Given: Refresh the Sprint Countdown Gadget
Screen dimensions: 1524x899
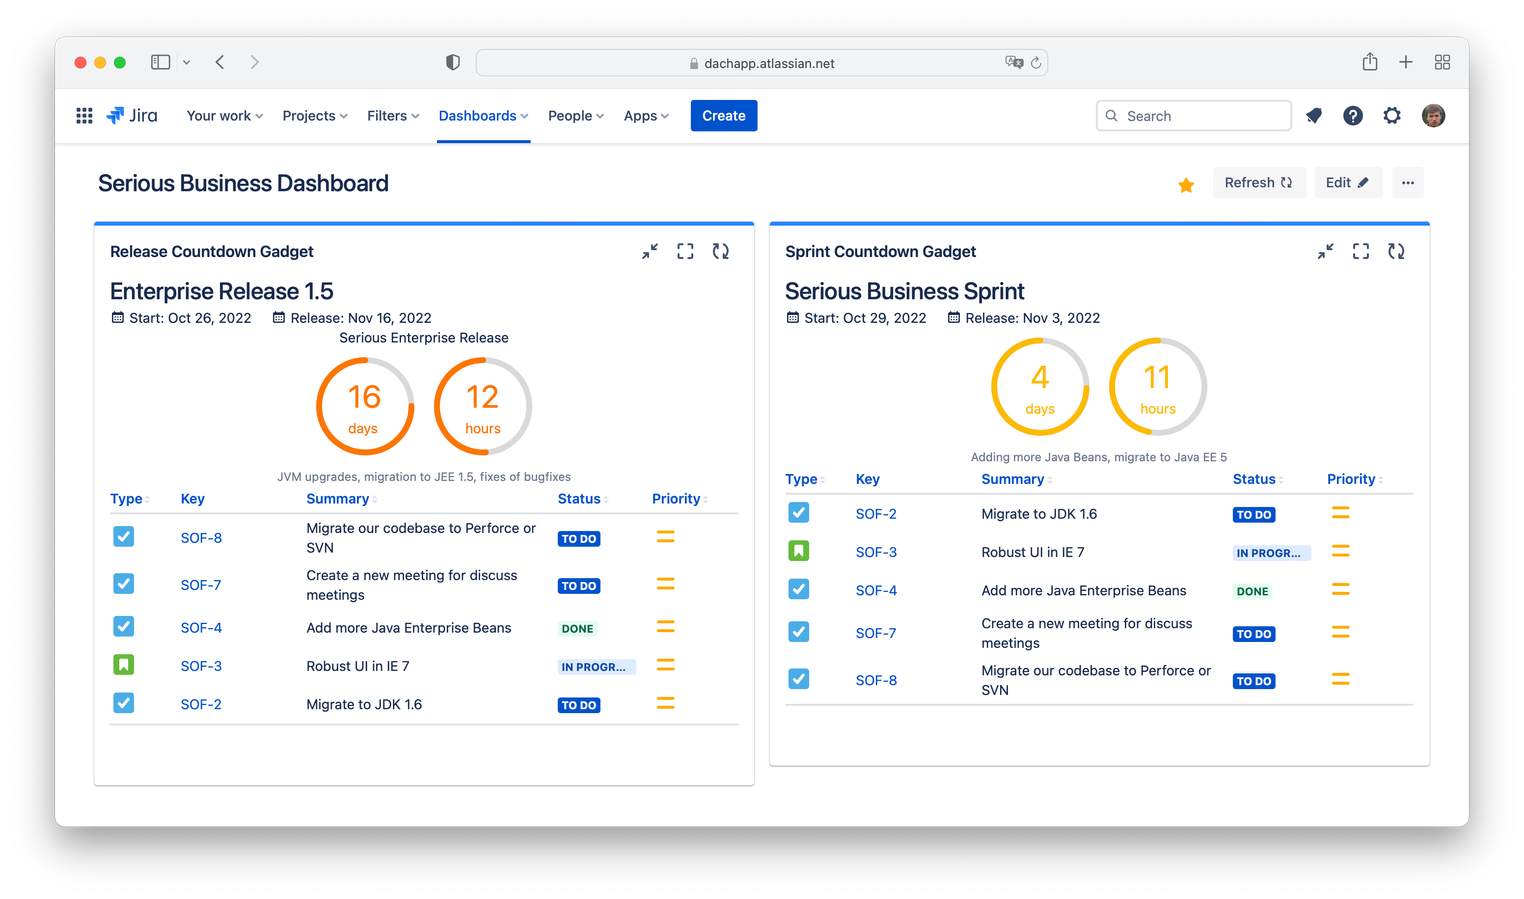Looking at the screenshot, I should click(x=1397, y=252).
